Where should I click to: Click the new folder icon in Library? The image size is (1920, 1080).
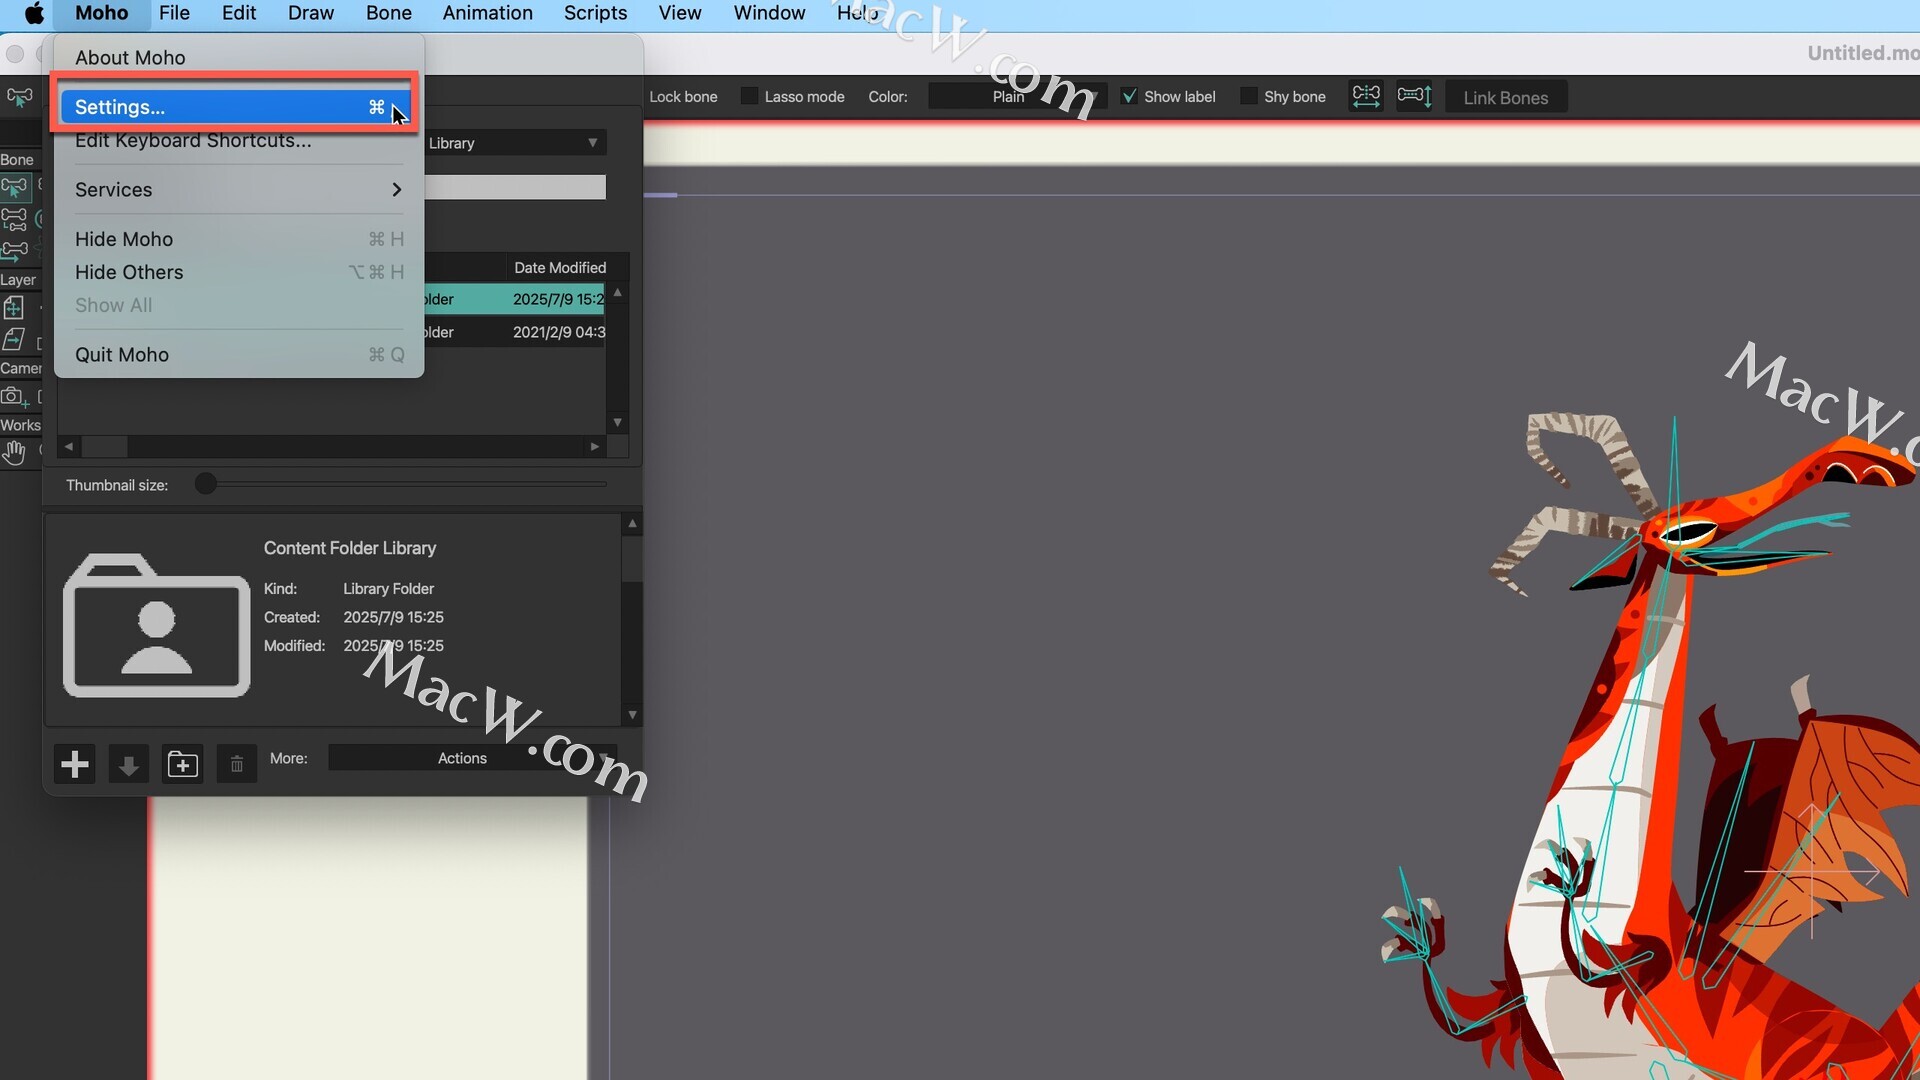pos(183,765)
